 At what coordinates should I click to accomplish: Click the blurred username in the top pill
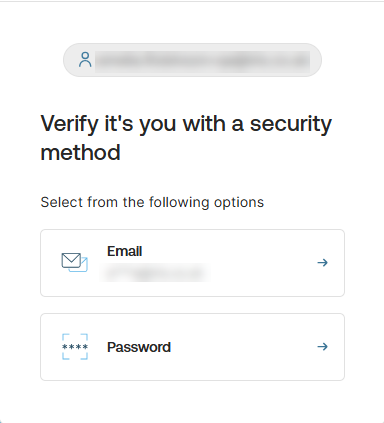pyautogui.click(x=202, y=61)
